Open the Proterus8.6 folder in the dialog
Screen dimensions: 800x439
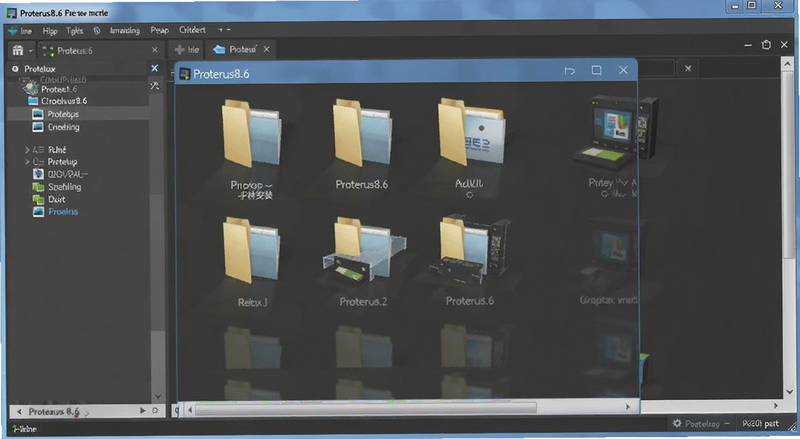[362, 134]
